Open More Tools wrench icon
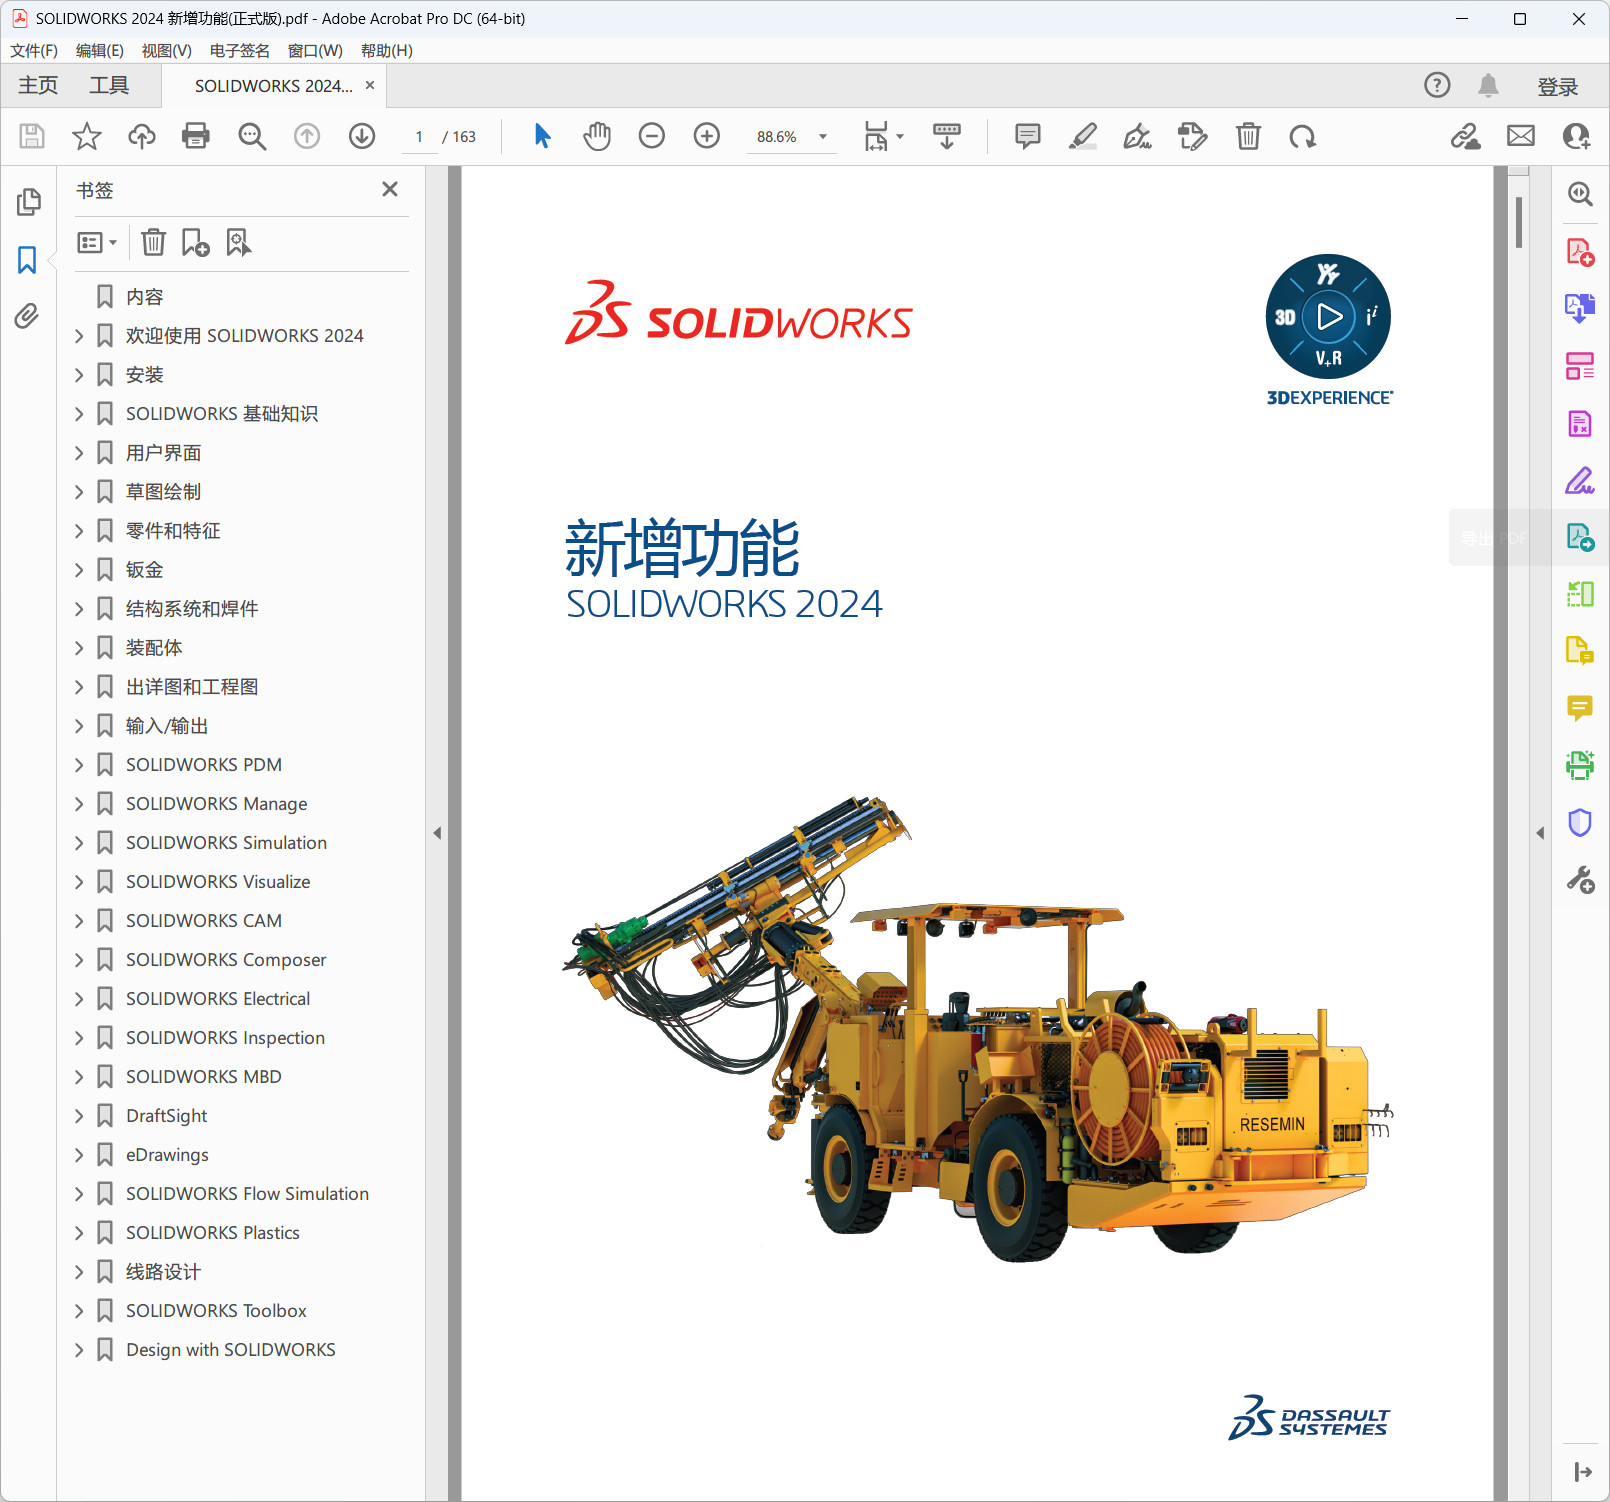 (1580, 880)
